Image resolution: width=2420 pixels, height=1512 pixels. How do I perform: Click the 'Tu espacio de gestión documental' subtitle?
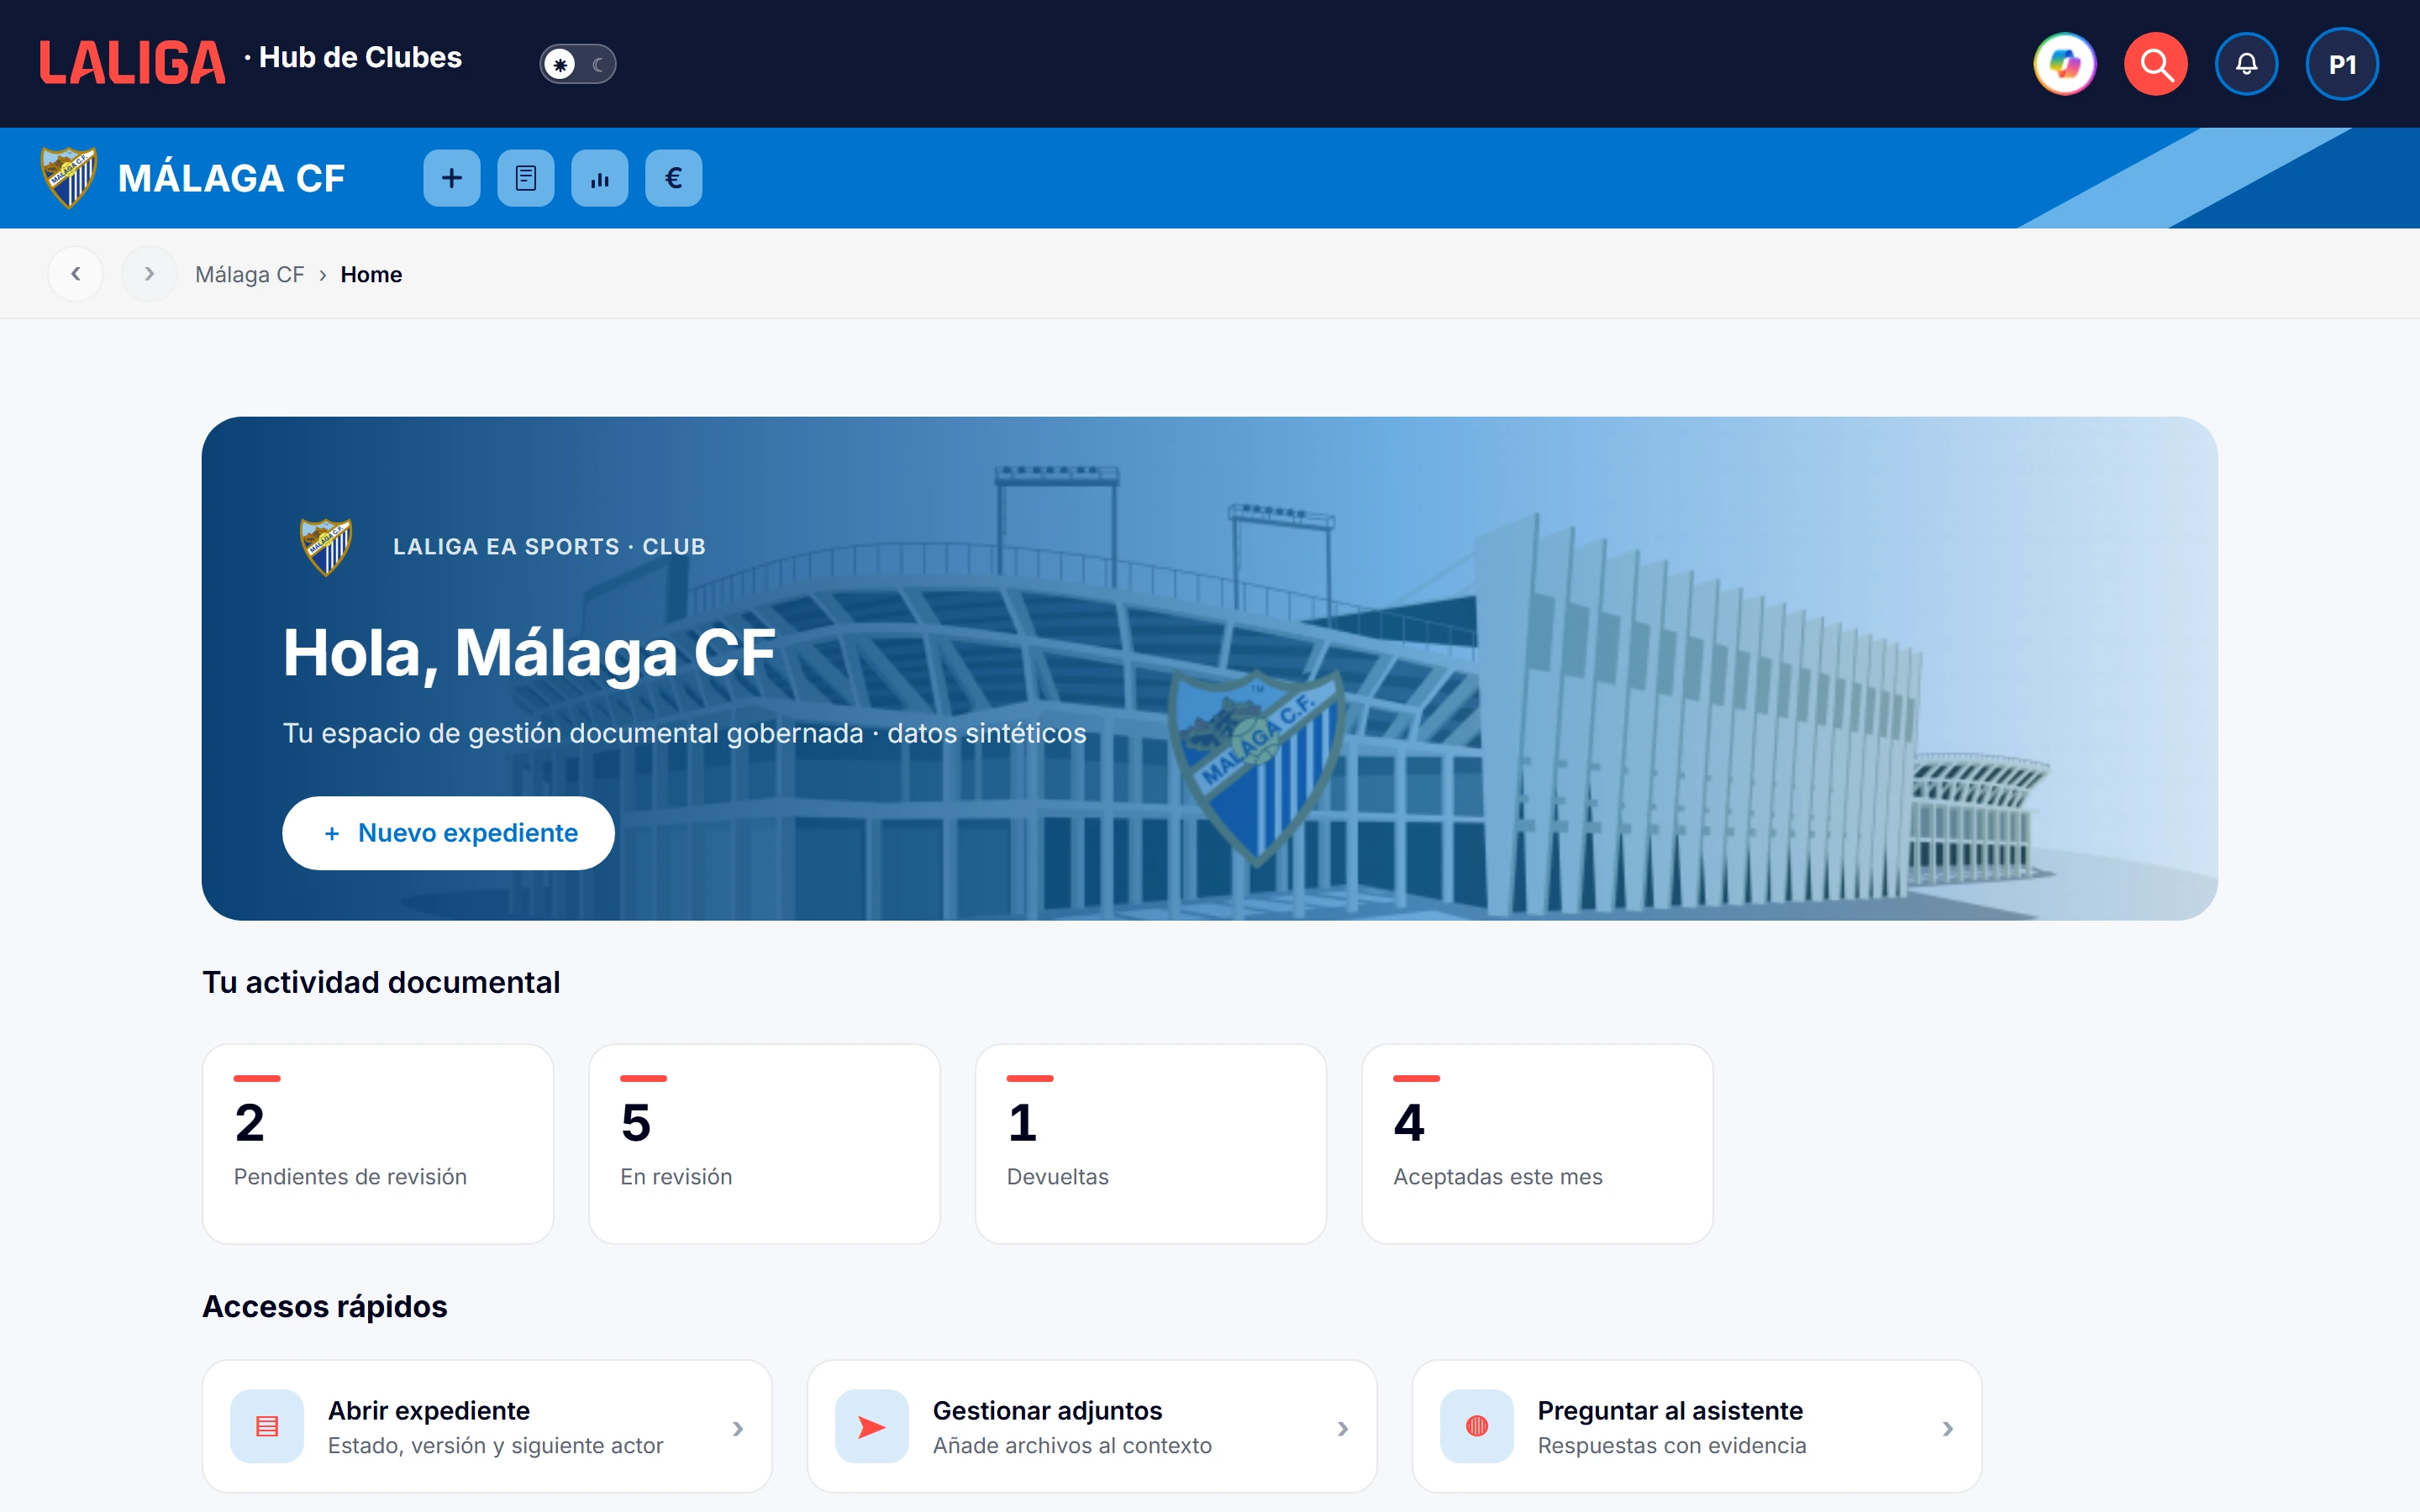684,733
